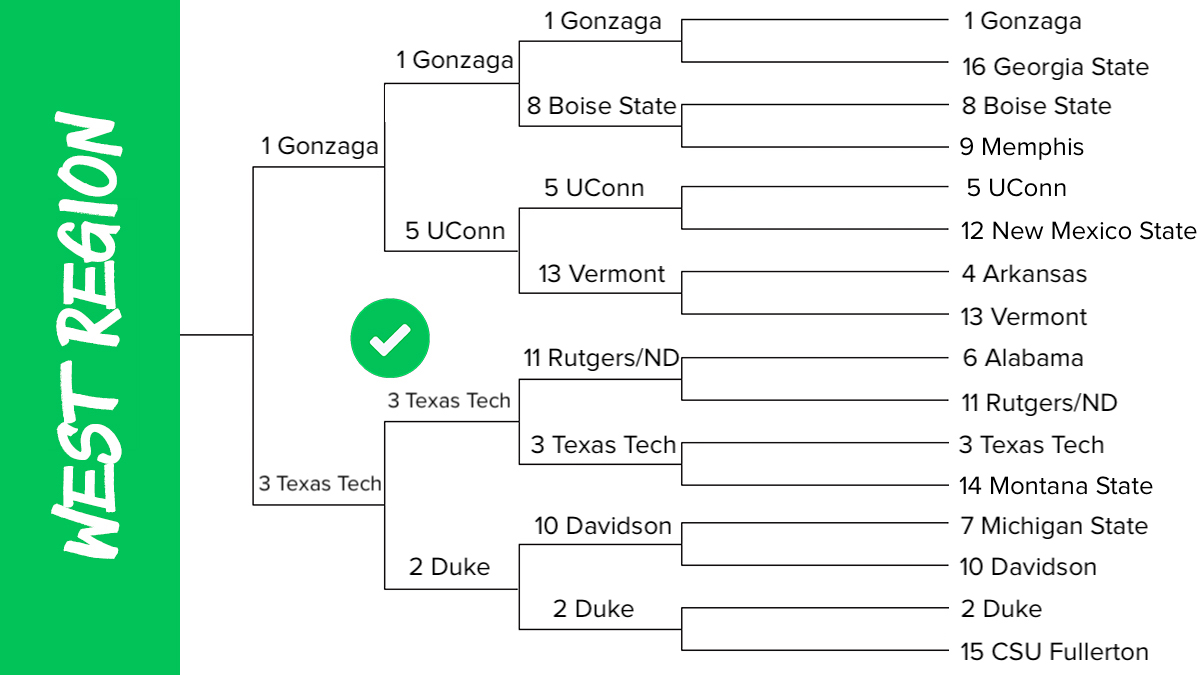Select 1 Gonzaga regional final pick
Screen dimensions: 1200x675
tap(320, 146)
